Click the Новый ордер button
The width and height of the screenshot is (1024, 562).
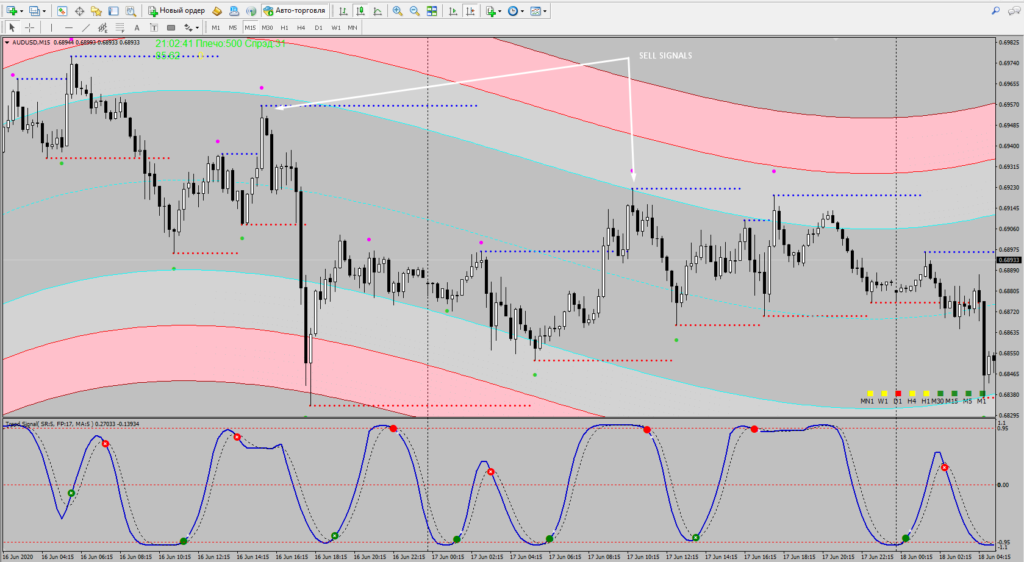[x=176, y=11]
